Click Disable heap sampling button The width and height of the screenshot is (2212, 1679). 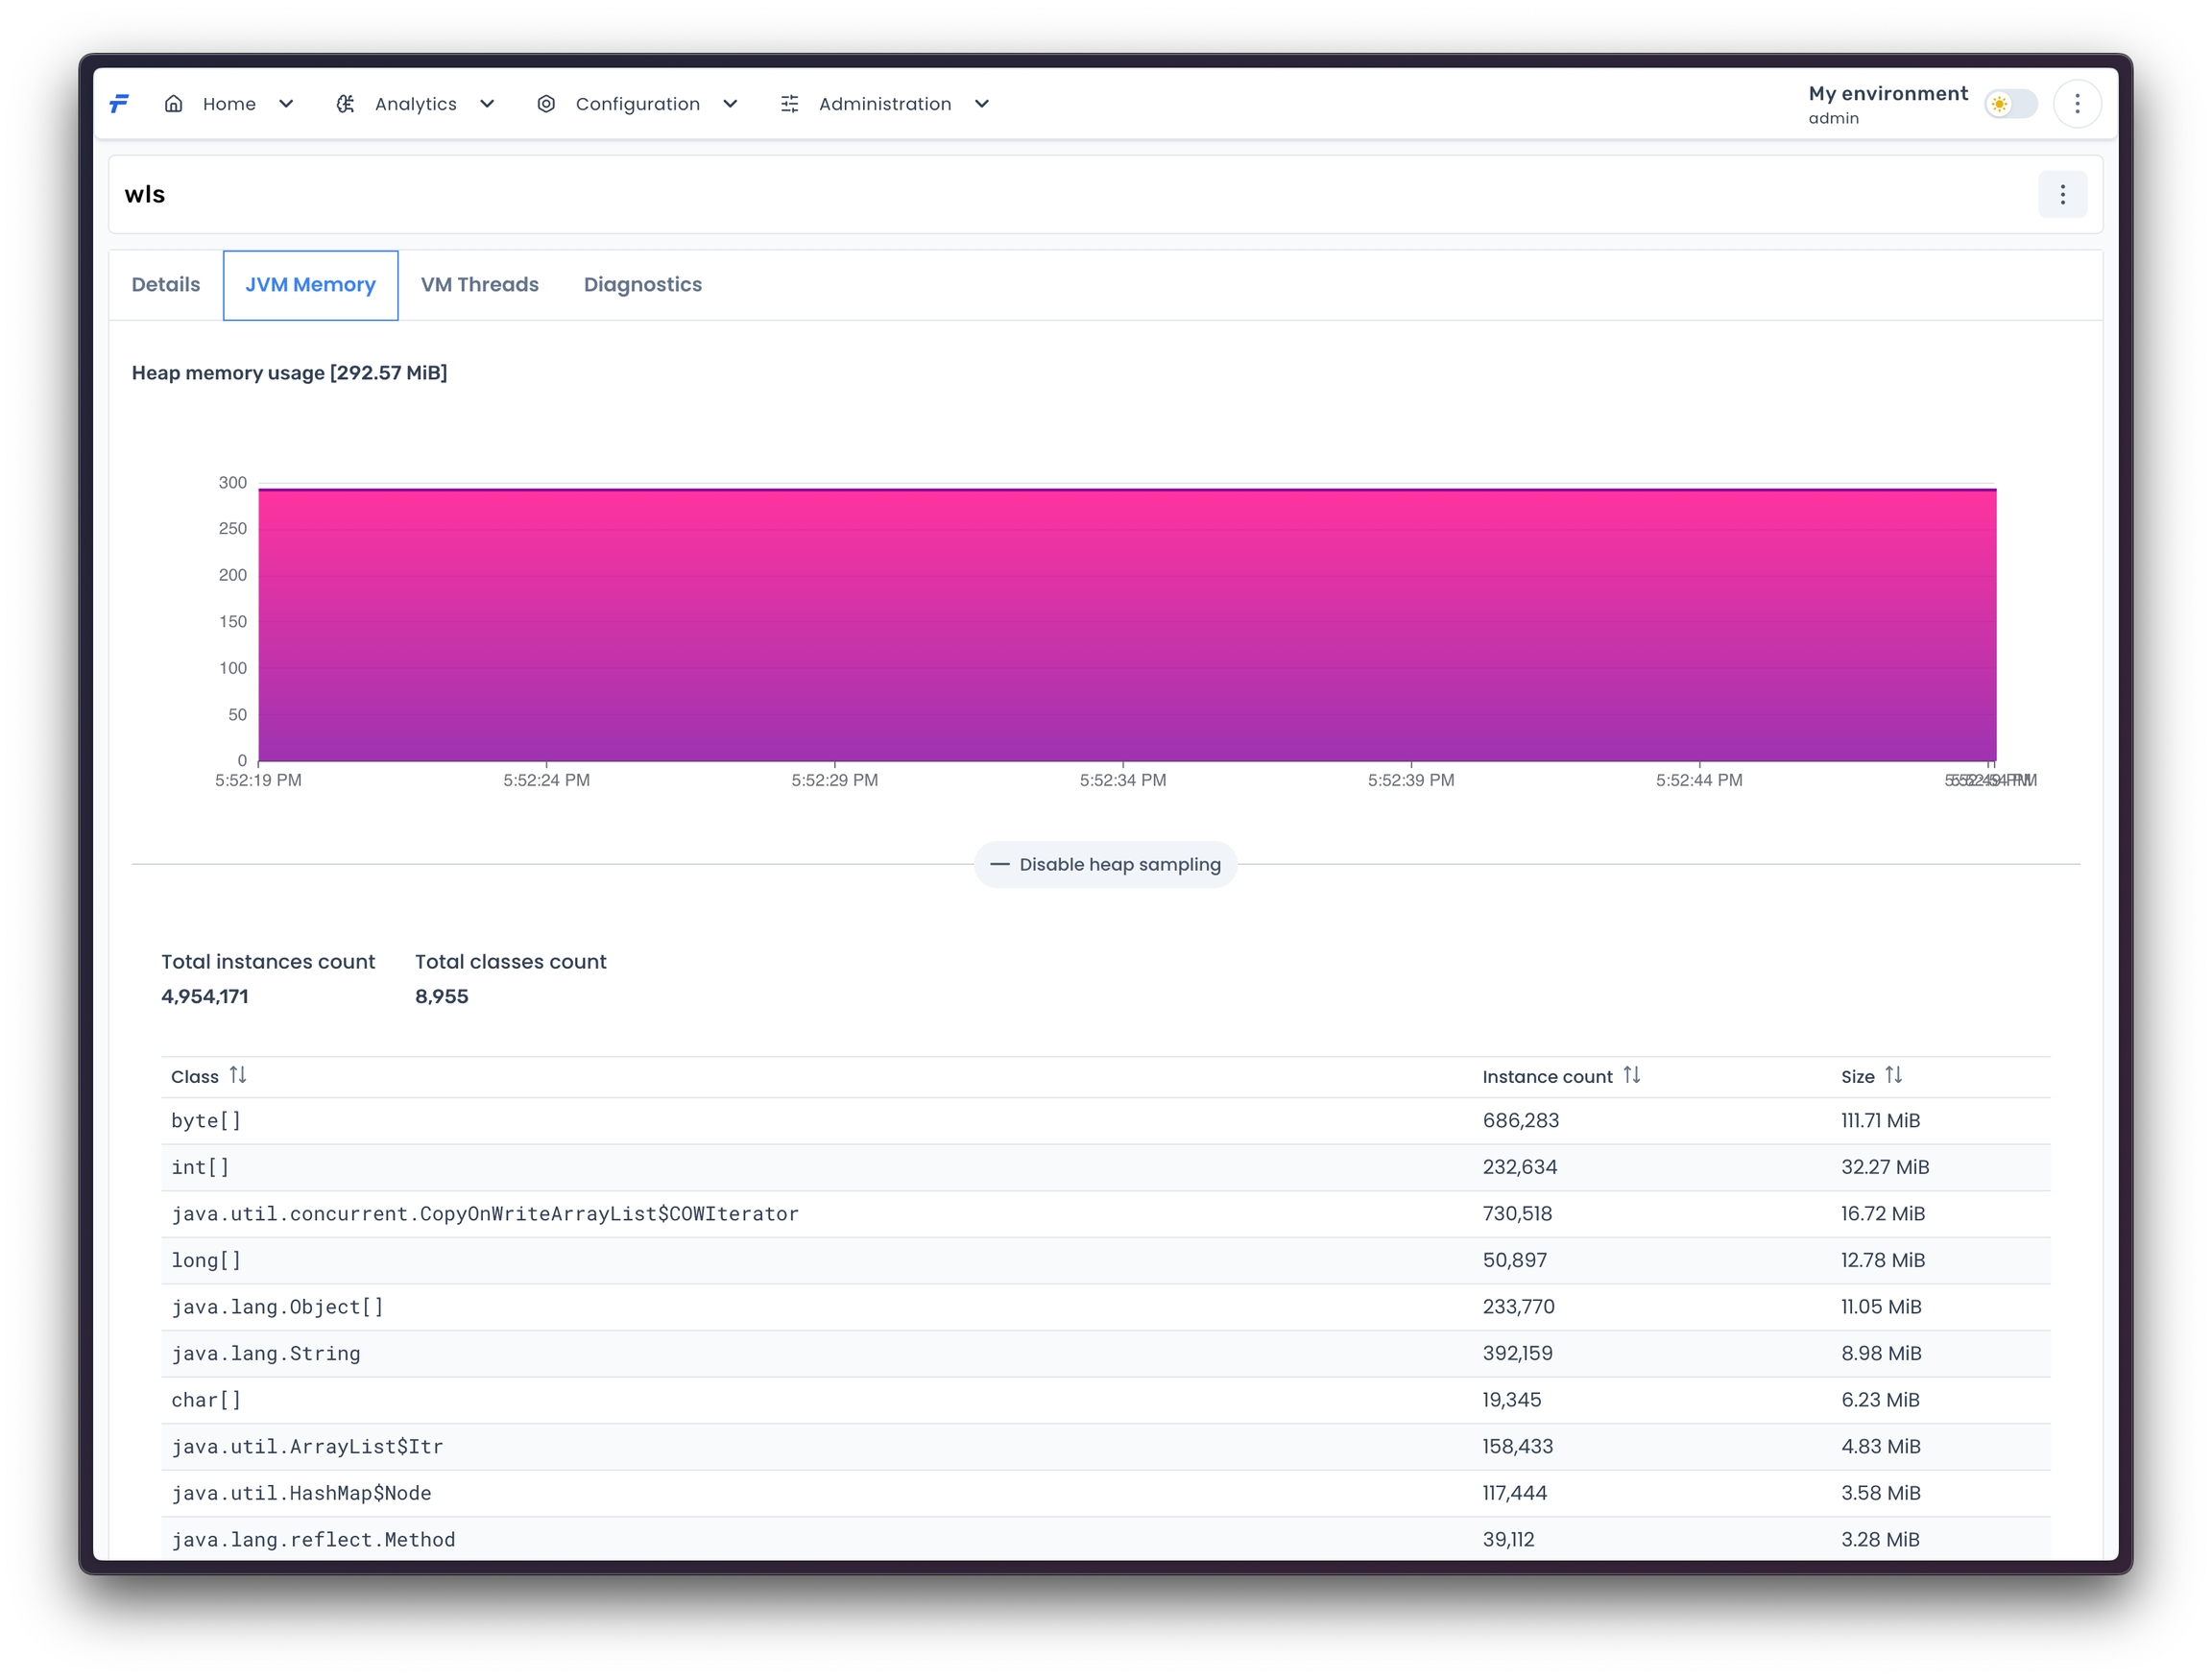1105,864
